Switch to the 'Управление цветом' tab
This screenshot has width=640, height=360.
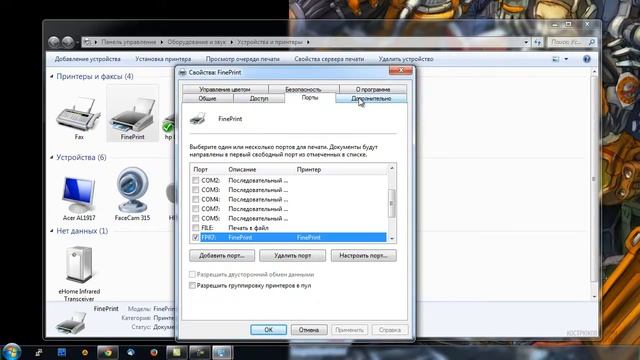click(225, 89)
